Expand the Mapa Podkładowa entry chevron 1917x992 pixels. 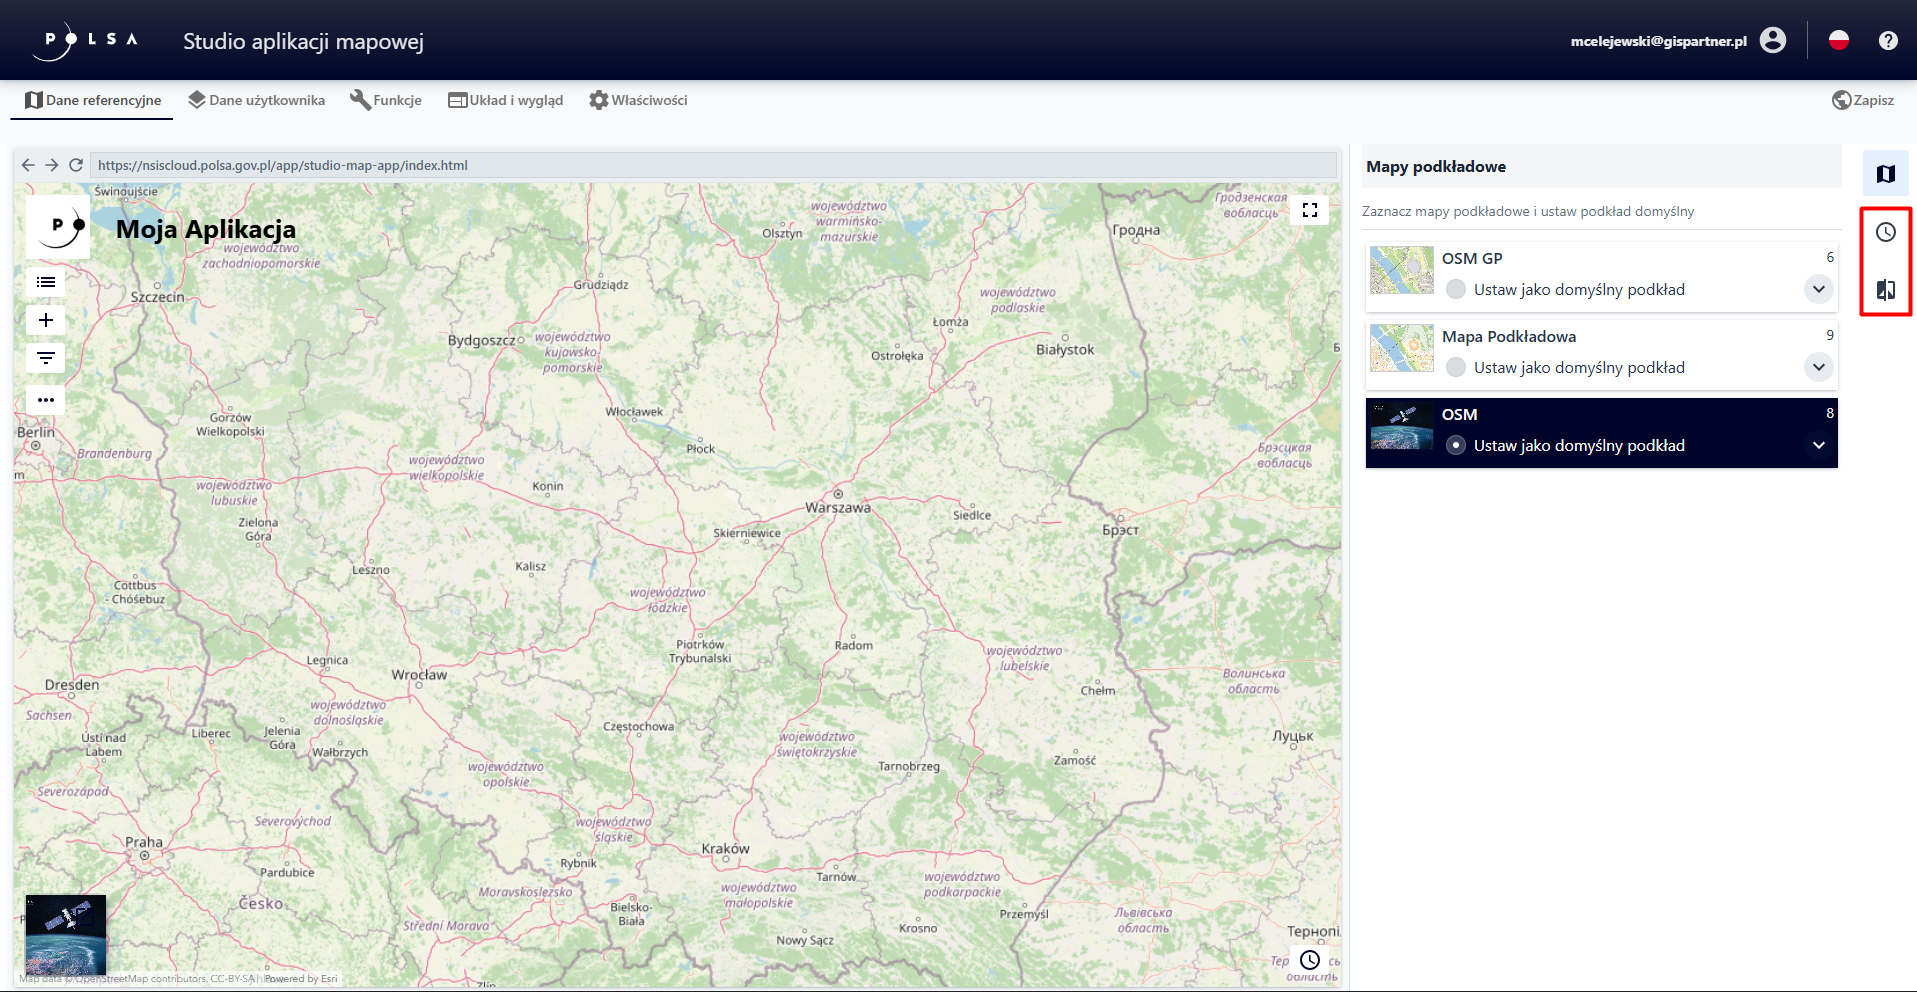point(1818,368)
